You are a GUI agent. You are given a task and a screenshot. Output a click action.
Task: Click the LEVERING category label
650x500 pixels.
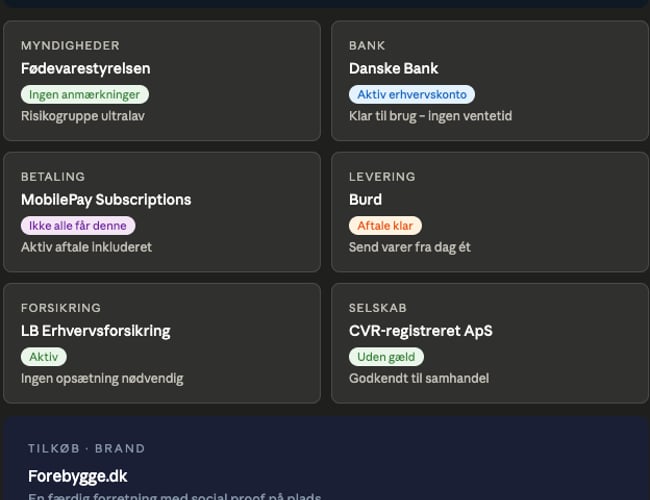pos(382,177)
